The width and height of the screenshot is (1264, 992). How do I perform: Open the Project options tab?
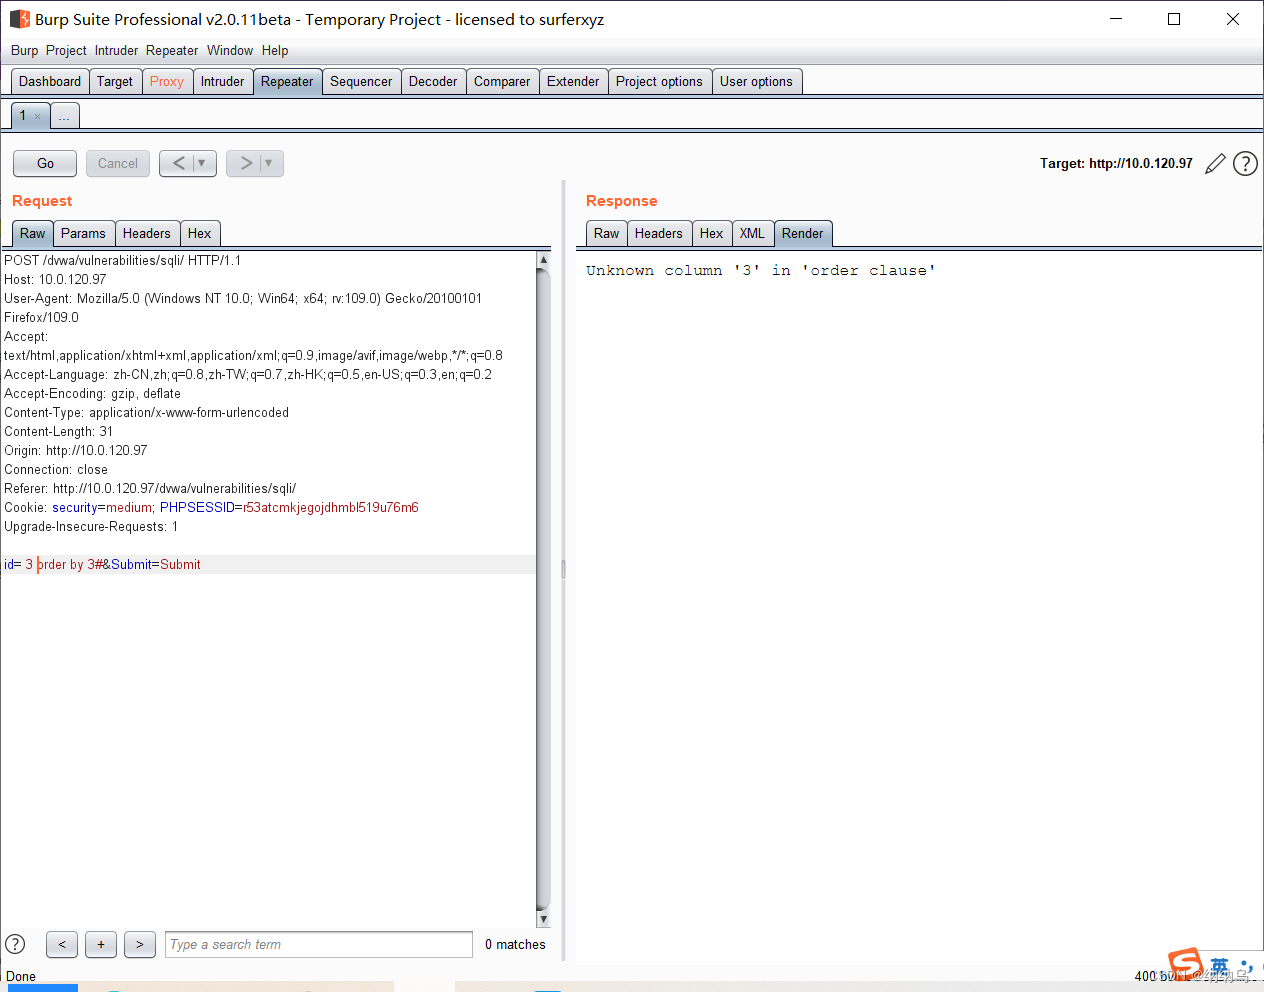(659, 82)
